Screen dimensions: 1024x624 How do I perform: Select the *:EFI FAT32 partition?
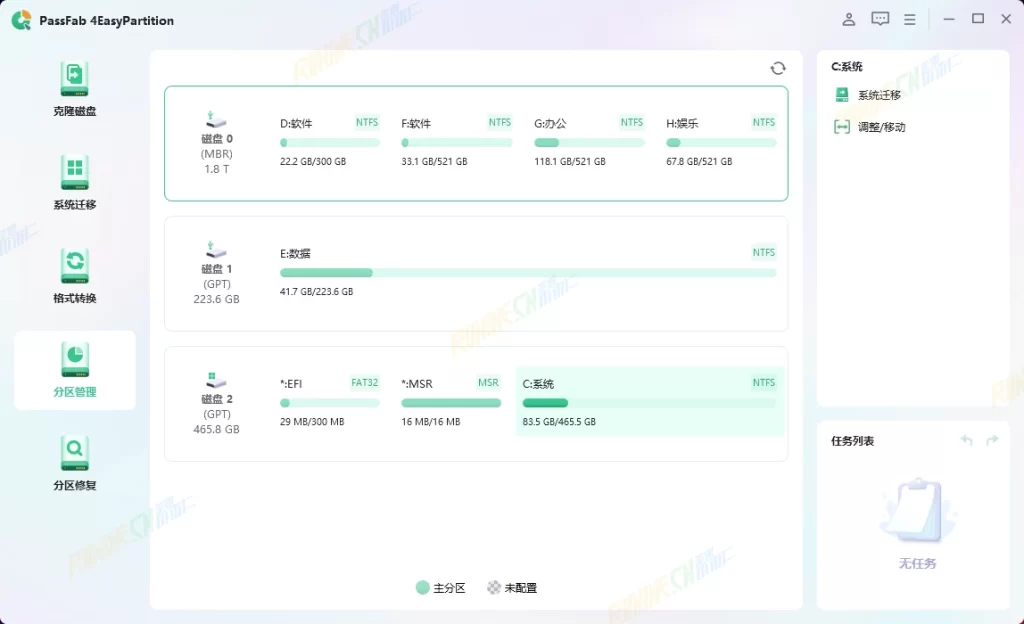[329, 402]
